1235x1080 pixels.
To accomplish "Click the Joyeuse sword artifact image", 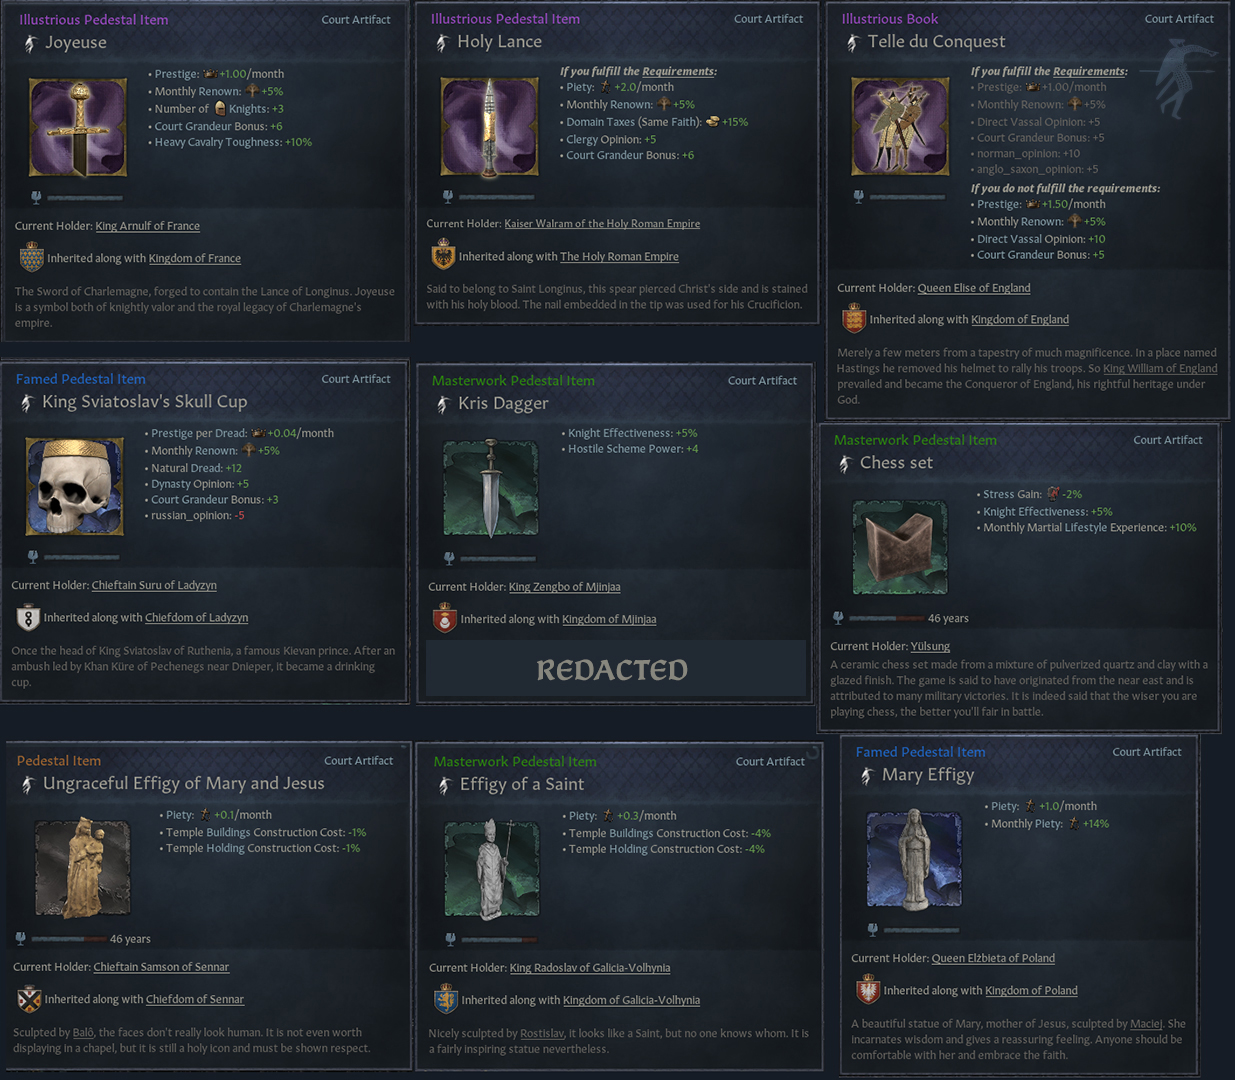I will coord(78,128).
